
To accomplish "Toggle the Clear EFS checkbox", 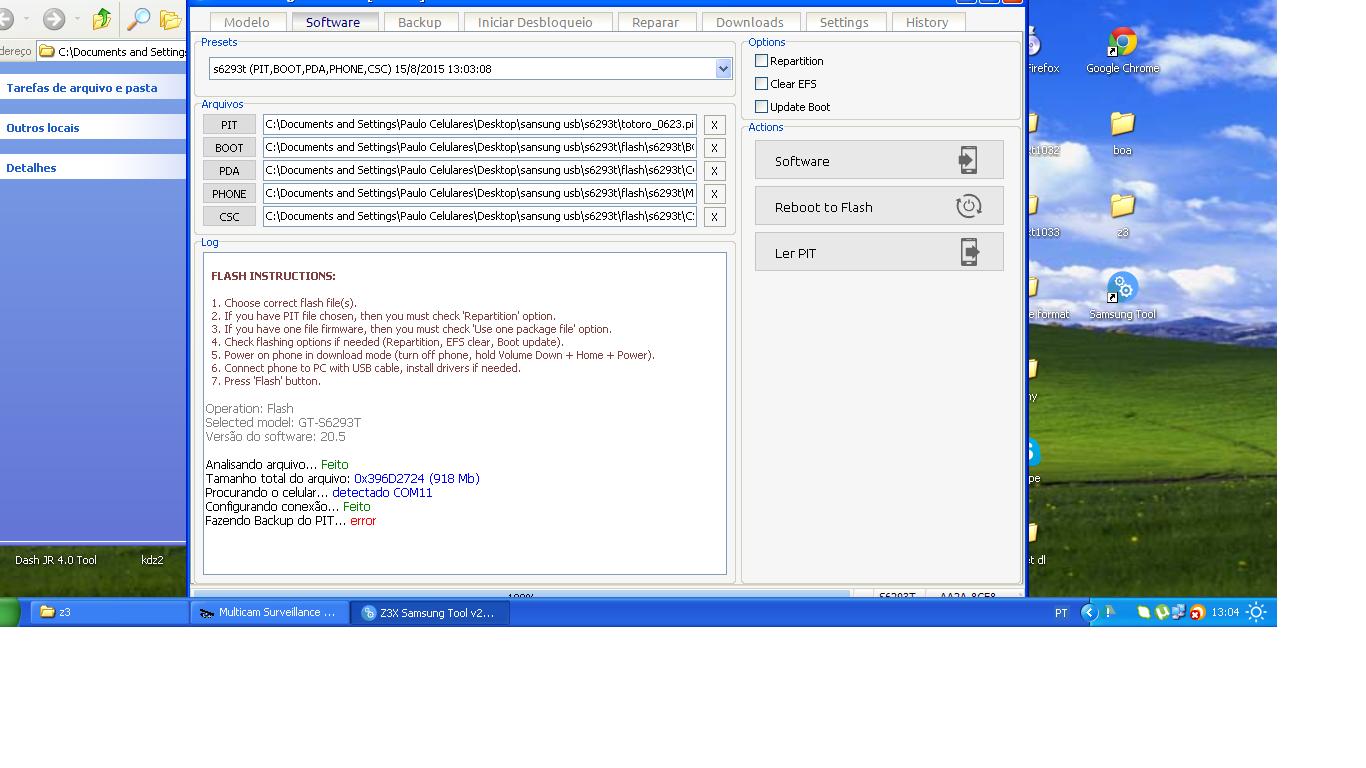I will (x=761, y=84).
